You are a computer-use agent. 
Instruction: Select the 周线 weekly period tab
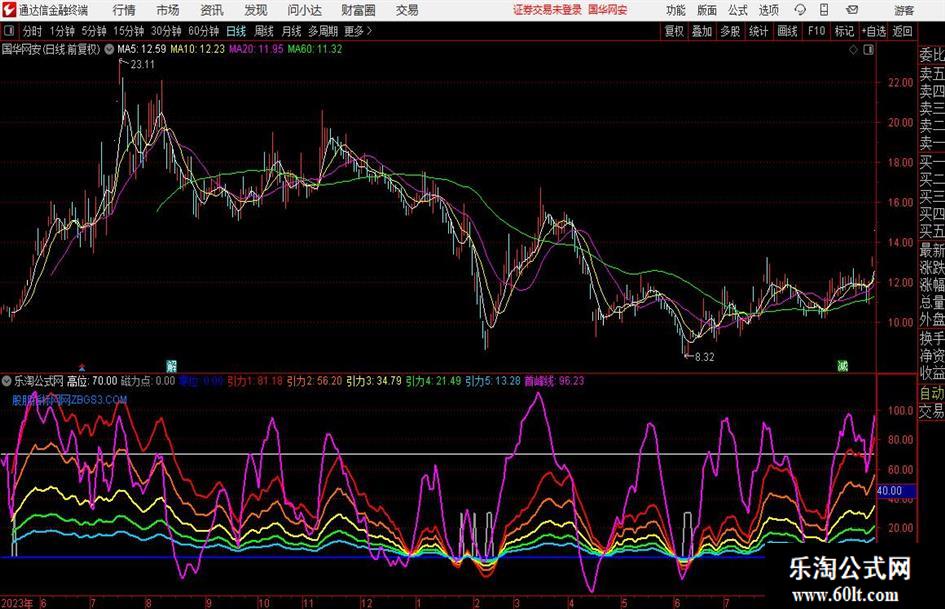click(264, 31)
